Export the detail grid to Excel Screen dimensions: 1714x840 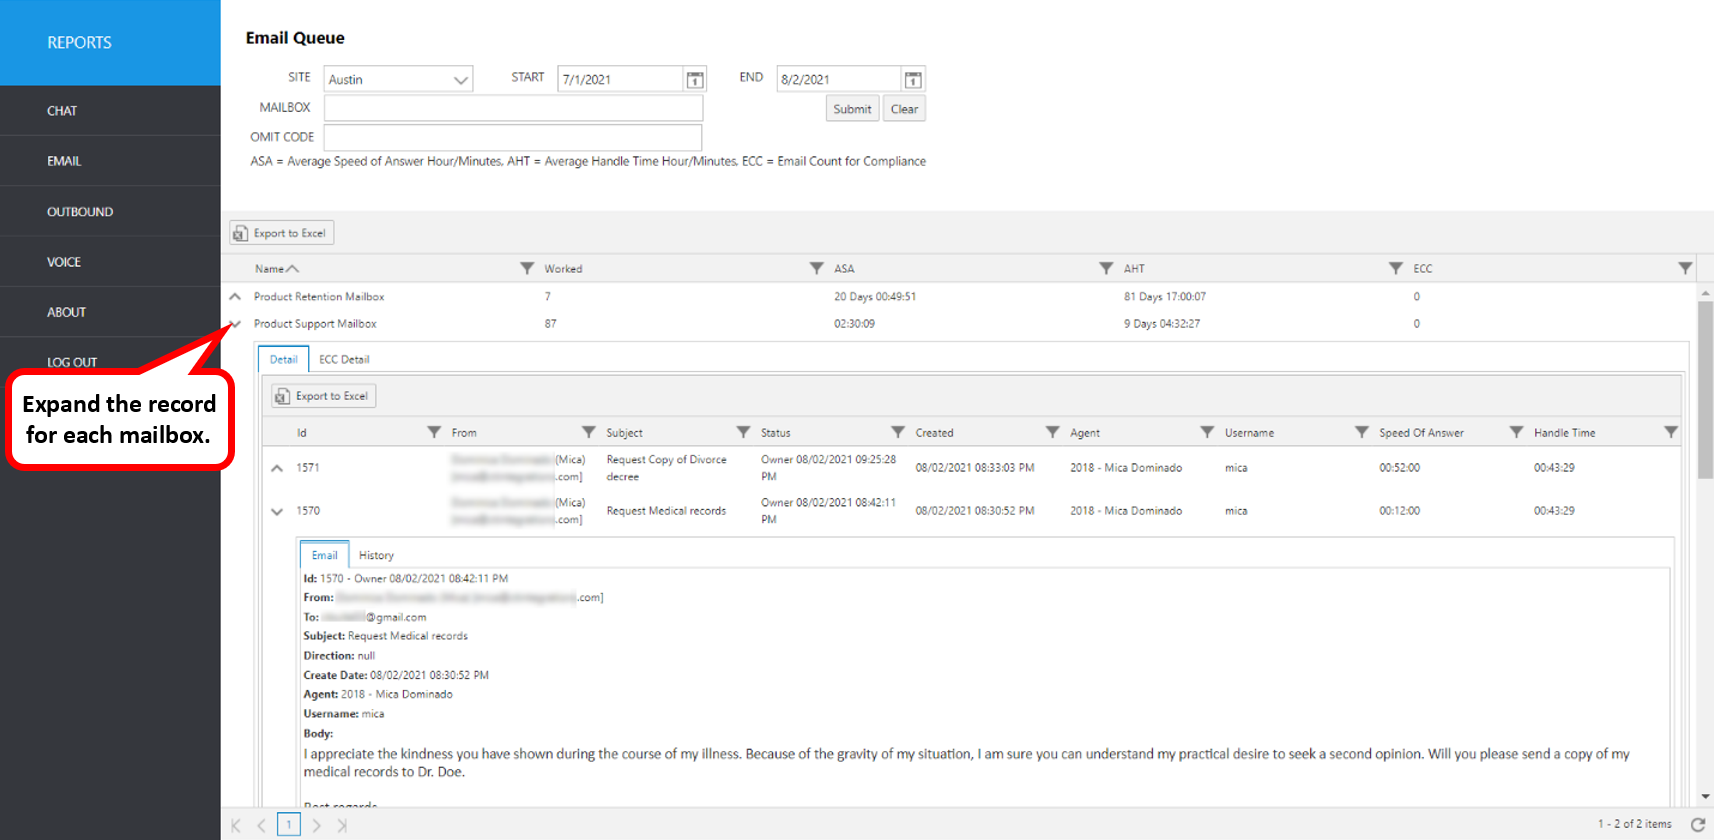click(x=324, y=396)
